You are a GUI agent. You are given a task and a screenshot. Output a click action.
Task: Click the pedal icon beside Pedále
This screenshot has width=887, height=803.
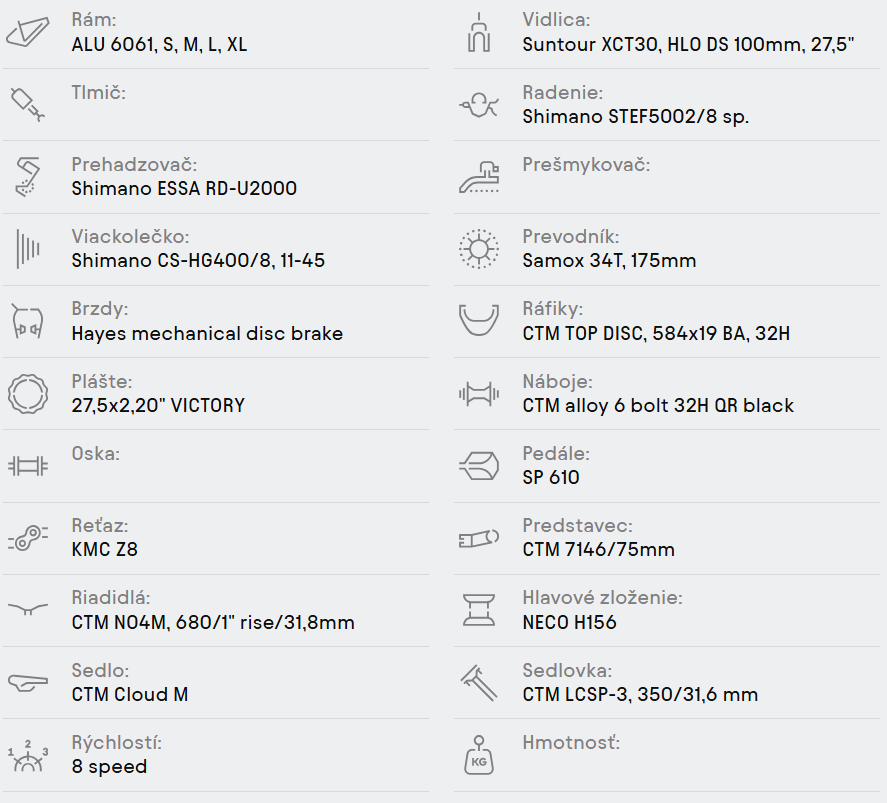click(x=479, y=466)
